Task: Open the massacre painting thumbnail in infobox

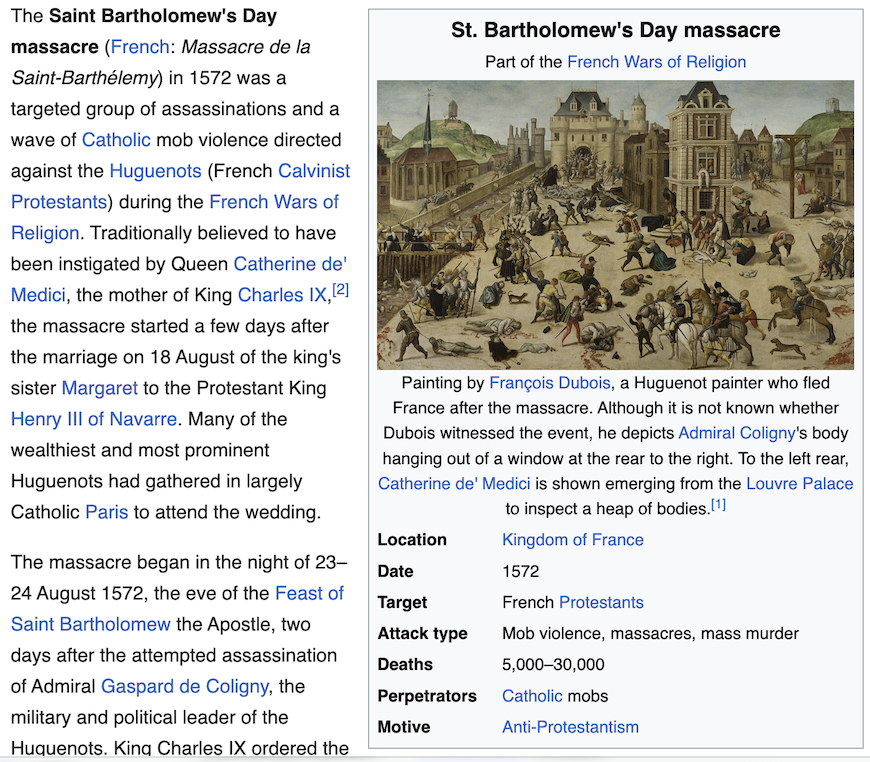Action: click(x=615, y=225)
